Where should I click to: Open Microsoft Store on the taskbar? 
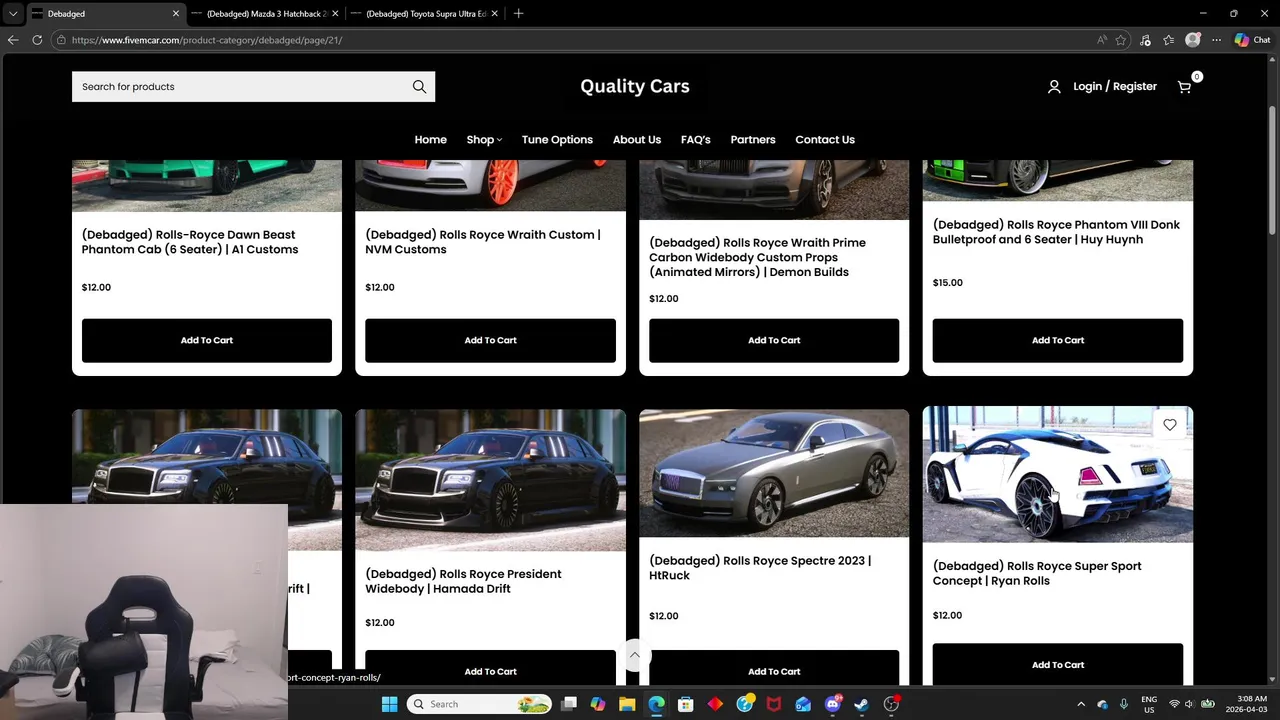coord(686,704)
